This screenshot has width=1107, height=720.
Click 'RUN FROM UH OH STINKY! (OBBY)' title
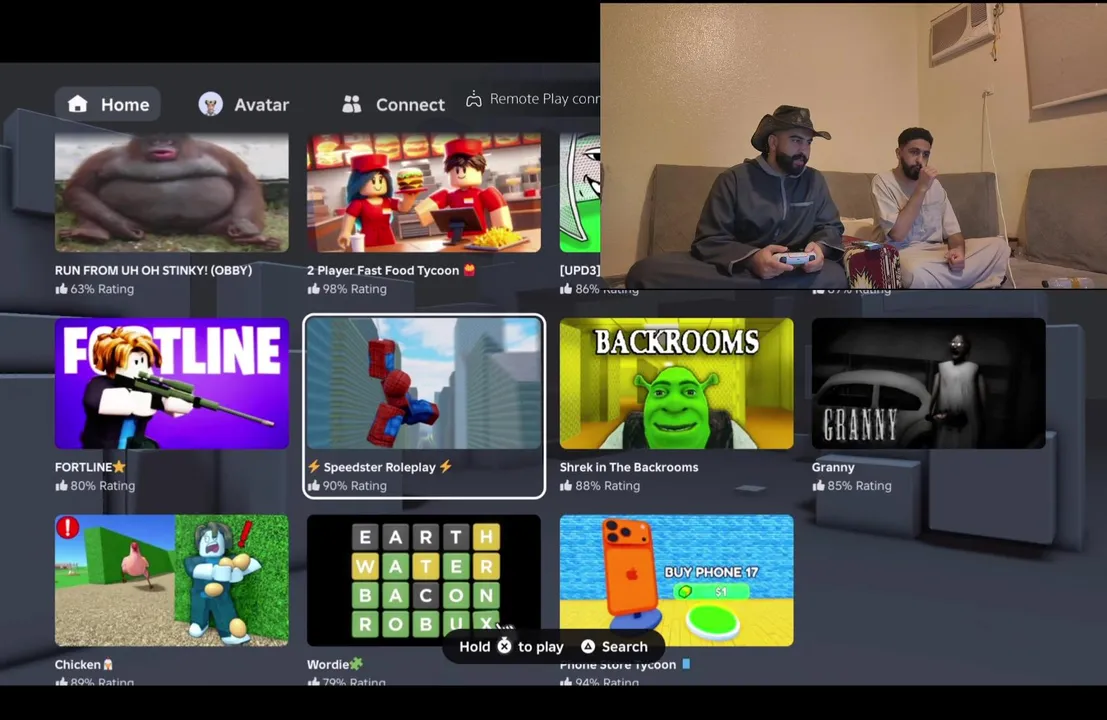[x=153, y=270]
